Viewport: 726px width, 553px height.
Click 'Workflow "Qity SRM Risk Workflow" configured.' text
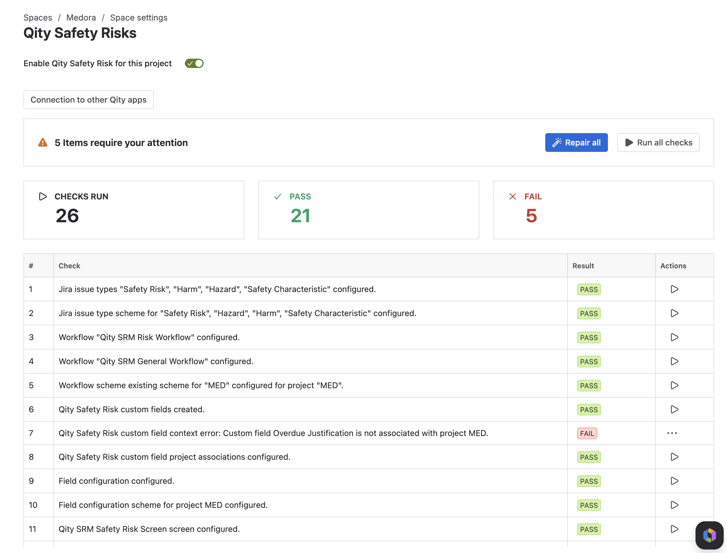[x=149, y=337]
